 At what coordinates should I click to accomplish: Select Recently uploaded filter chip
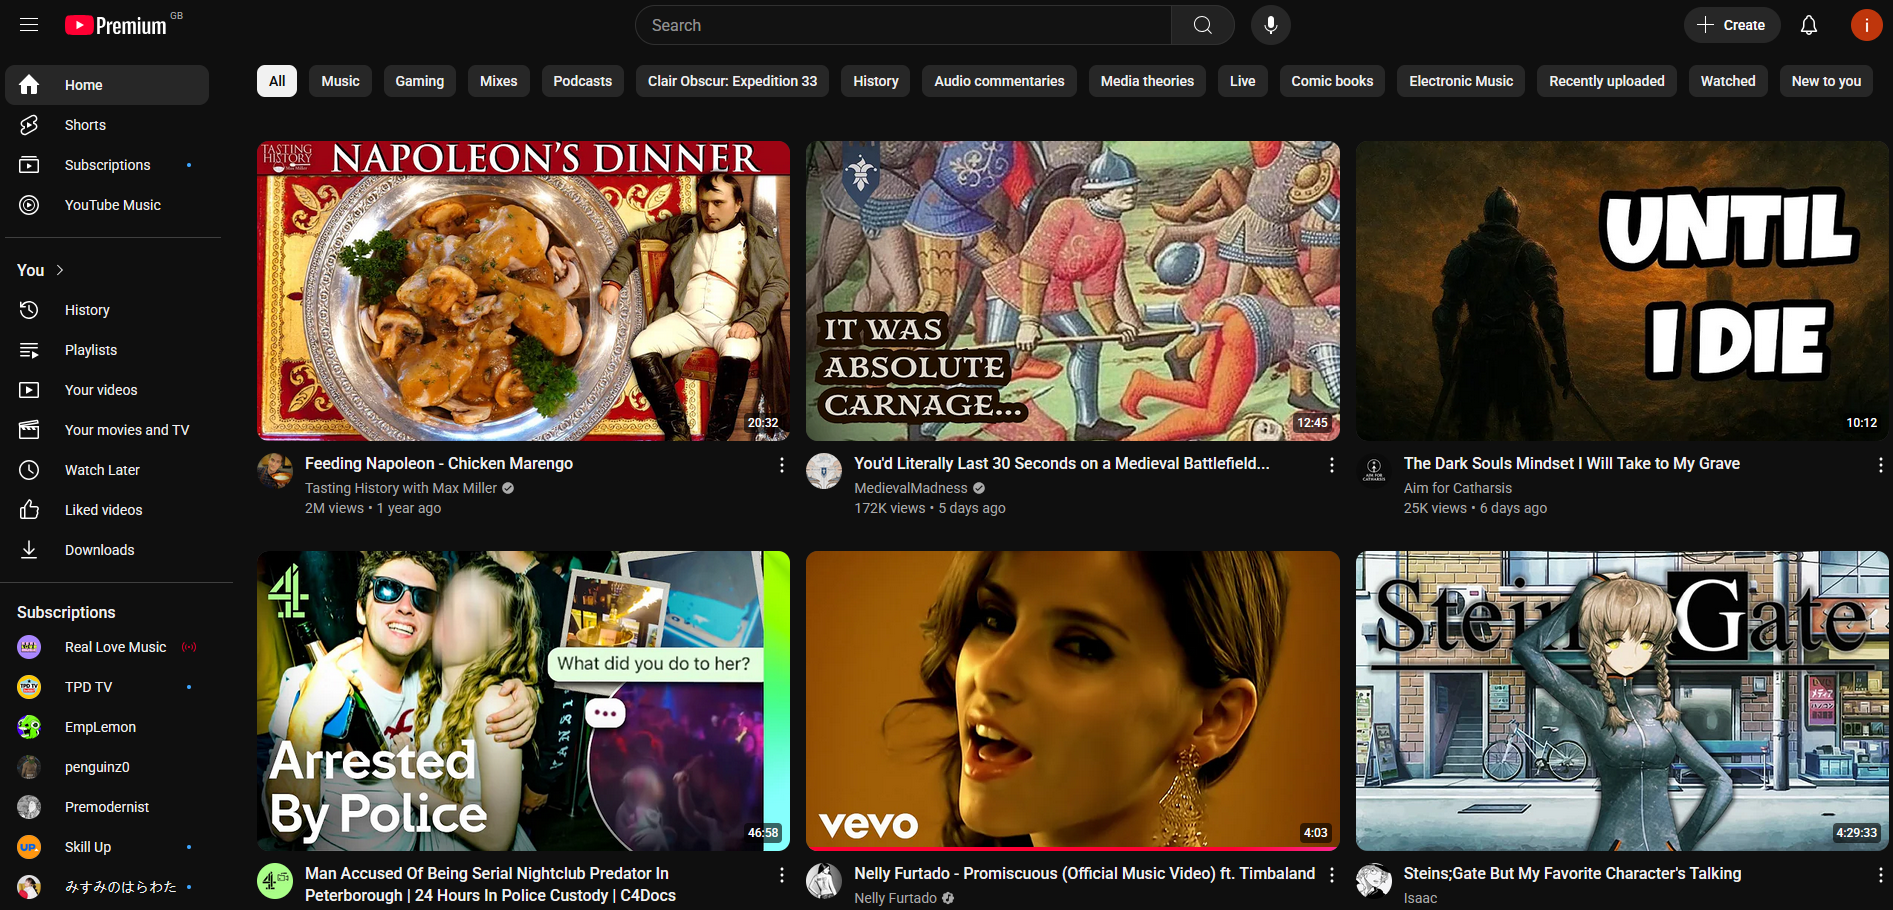point(1607,81)
